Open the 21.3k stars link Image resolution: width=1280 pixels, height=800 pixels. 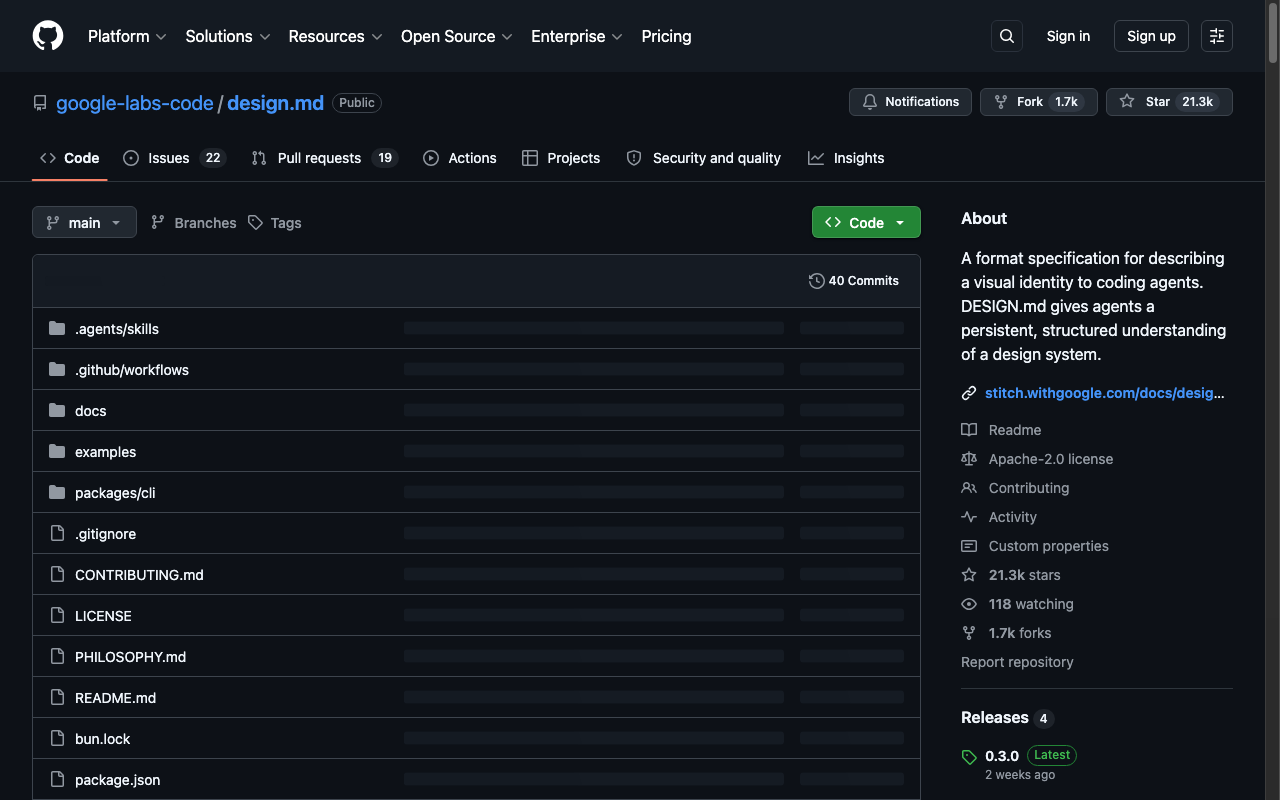pos(1025,575)
